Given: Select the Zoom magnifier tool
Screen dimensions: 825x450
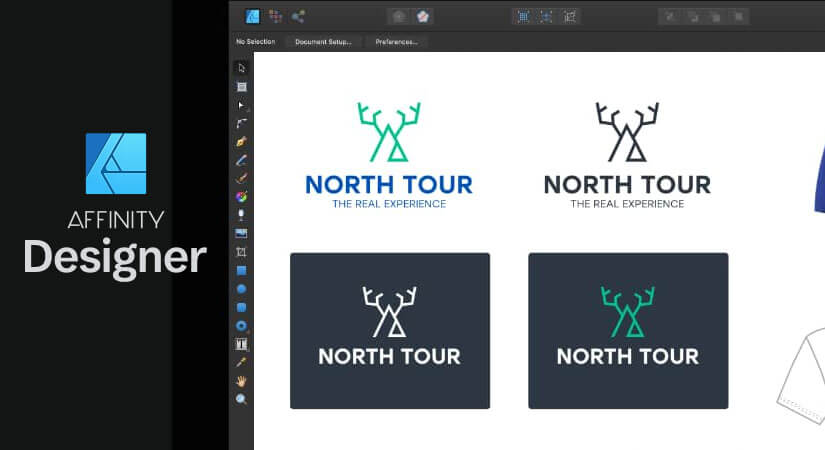Looking at the screenshot, I should pos(242,399).
